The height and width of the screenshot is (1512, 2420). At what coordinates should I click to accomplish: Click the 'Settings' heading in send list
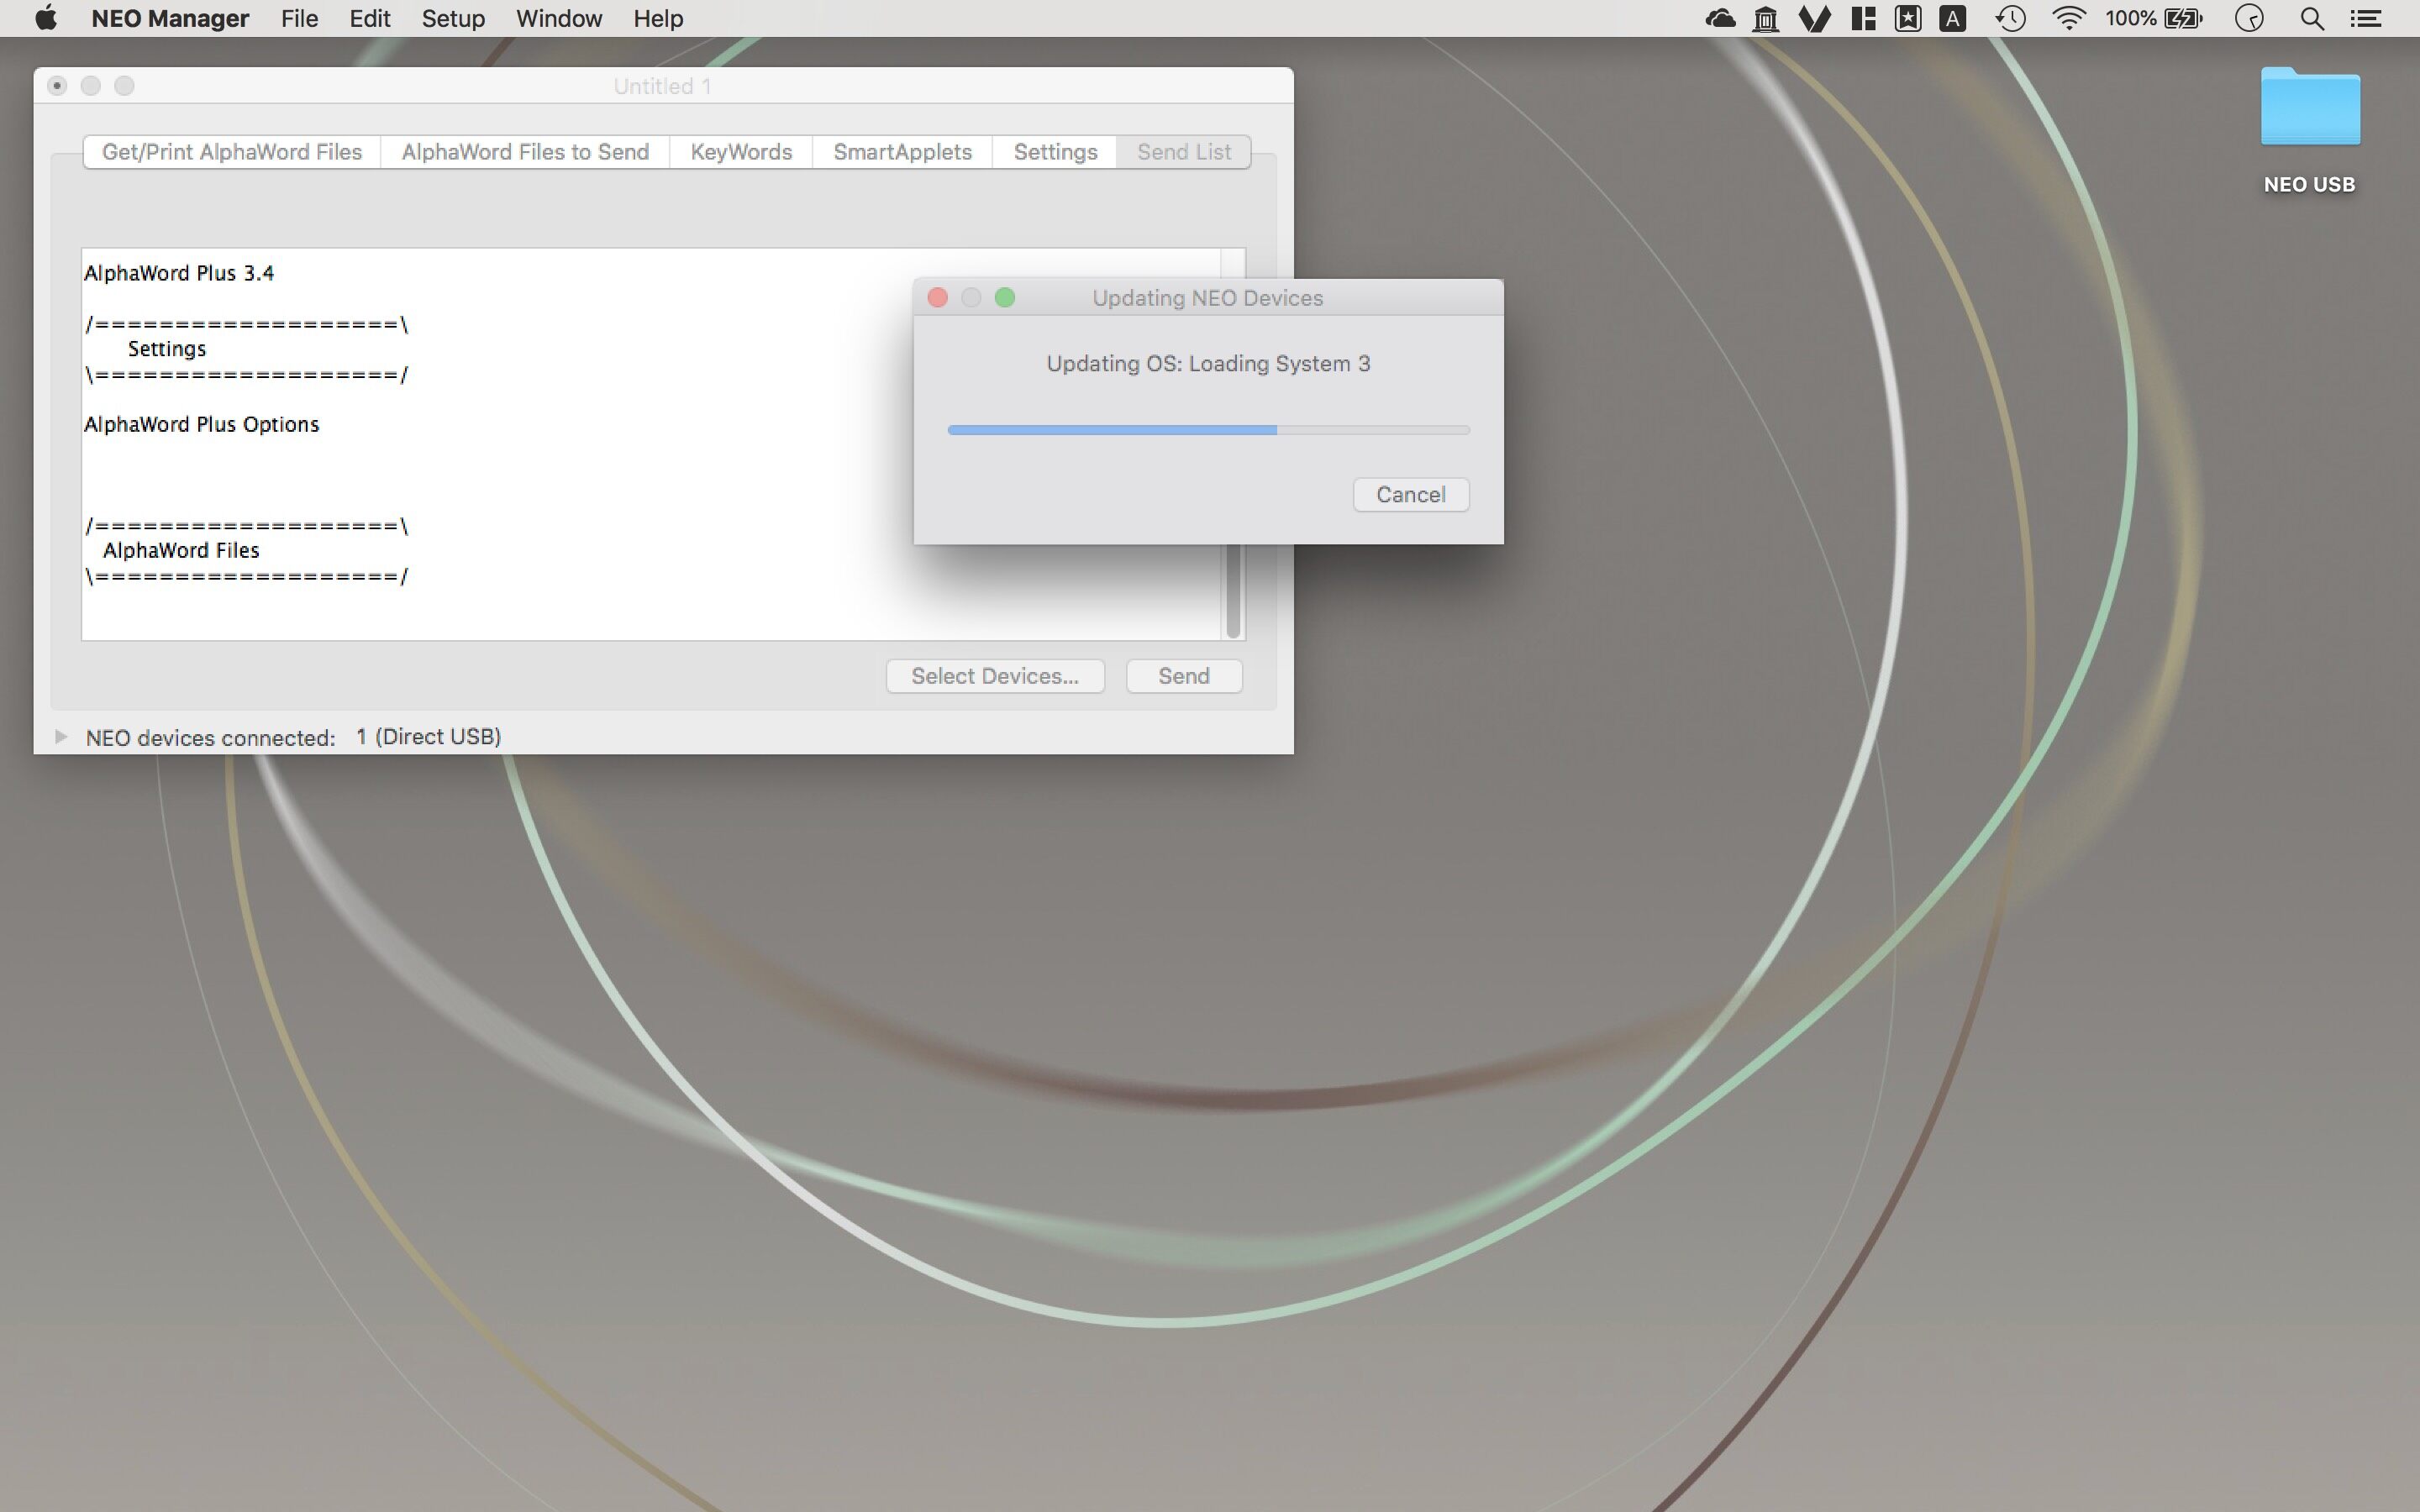pyautogui.click(x=167, y=349)
